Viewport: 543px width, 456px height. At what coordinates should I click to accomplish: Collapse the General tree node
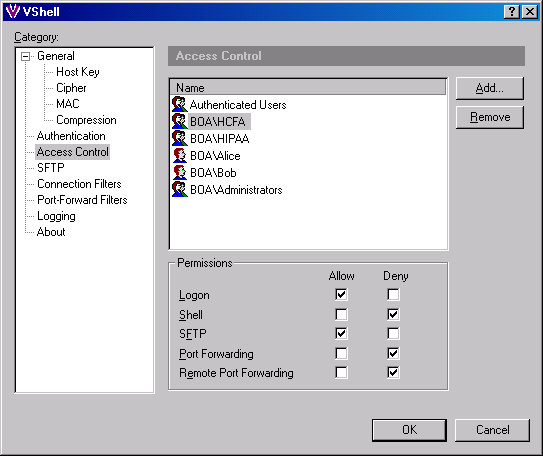25,56
